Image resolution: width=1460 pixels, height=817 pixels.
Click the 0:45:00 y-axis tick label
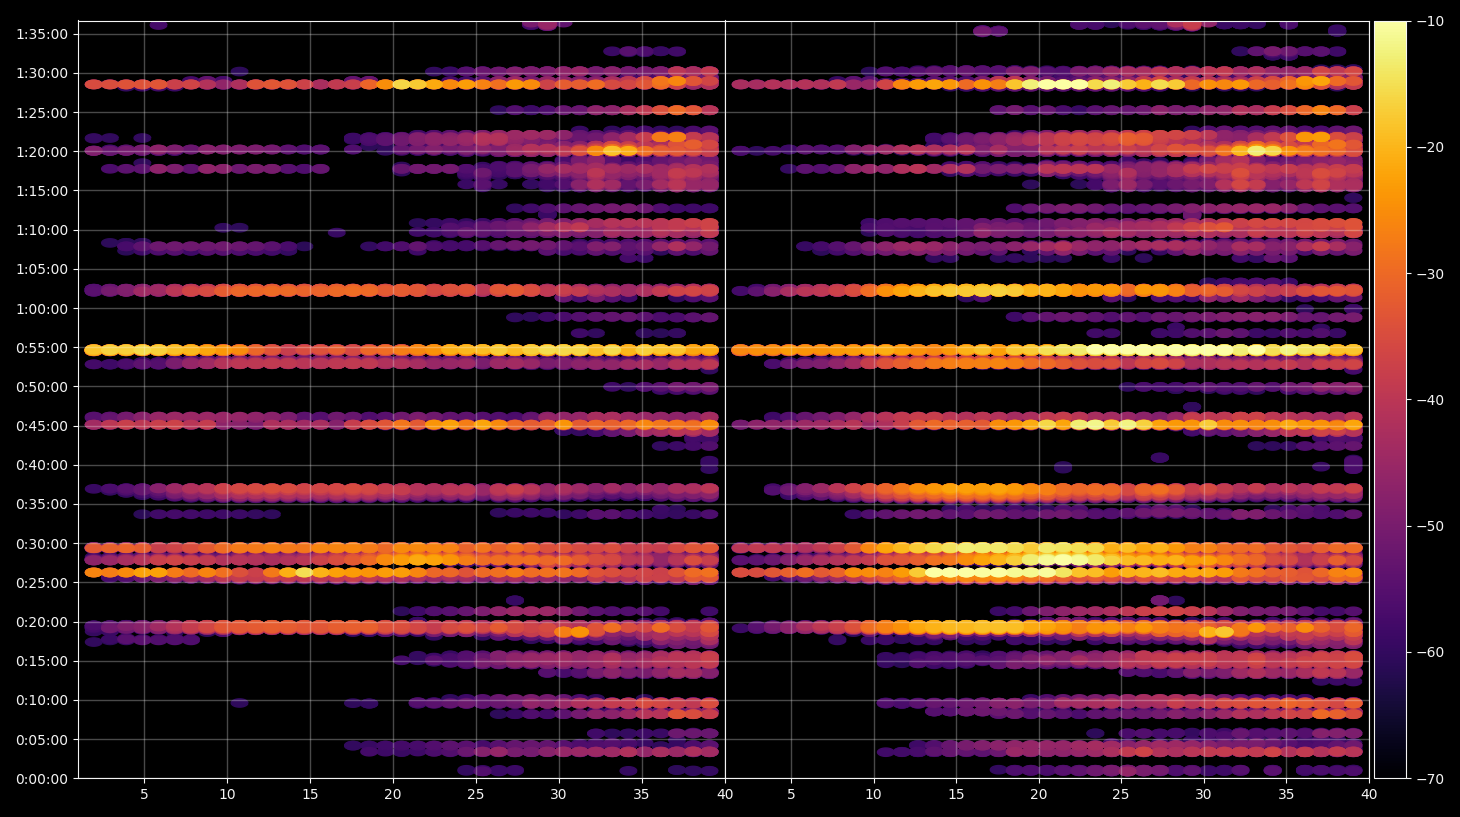pyautogui.click(x=42, y=426)
